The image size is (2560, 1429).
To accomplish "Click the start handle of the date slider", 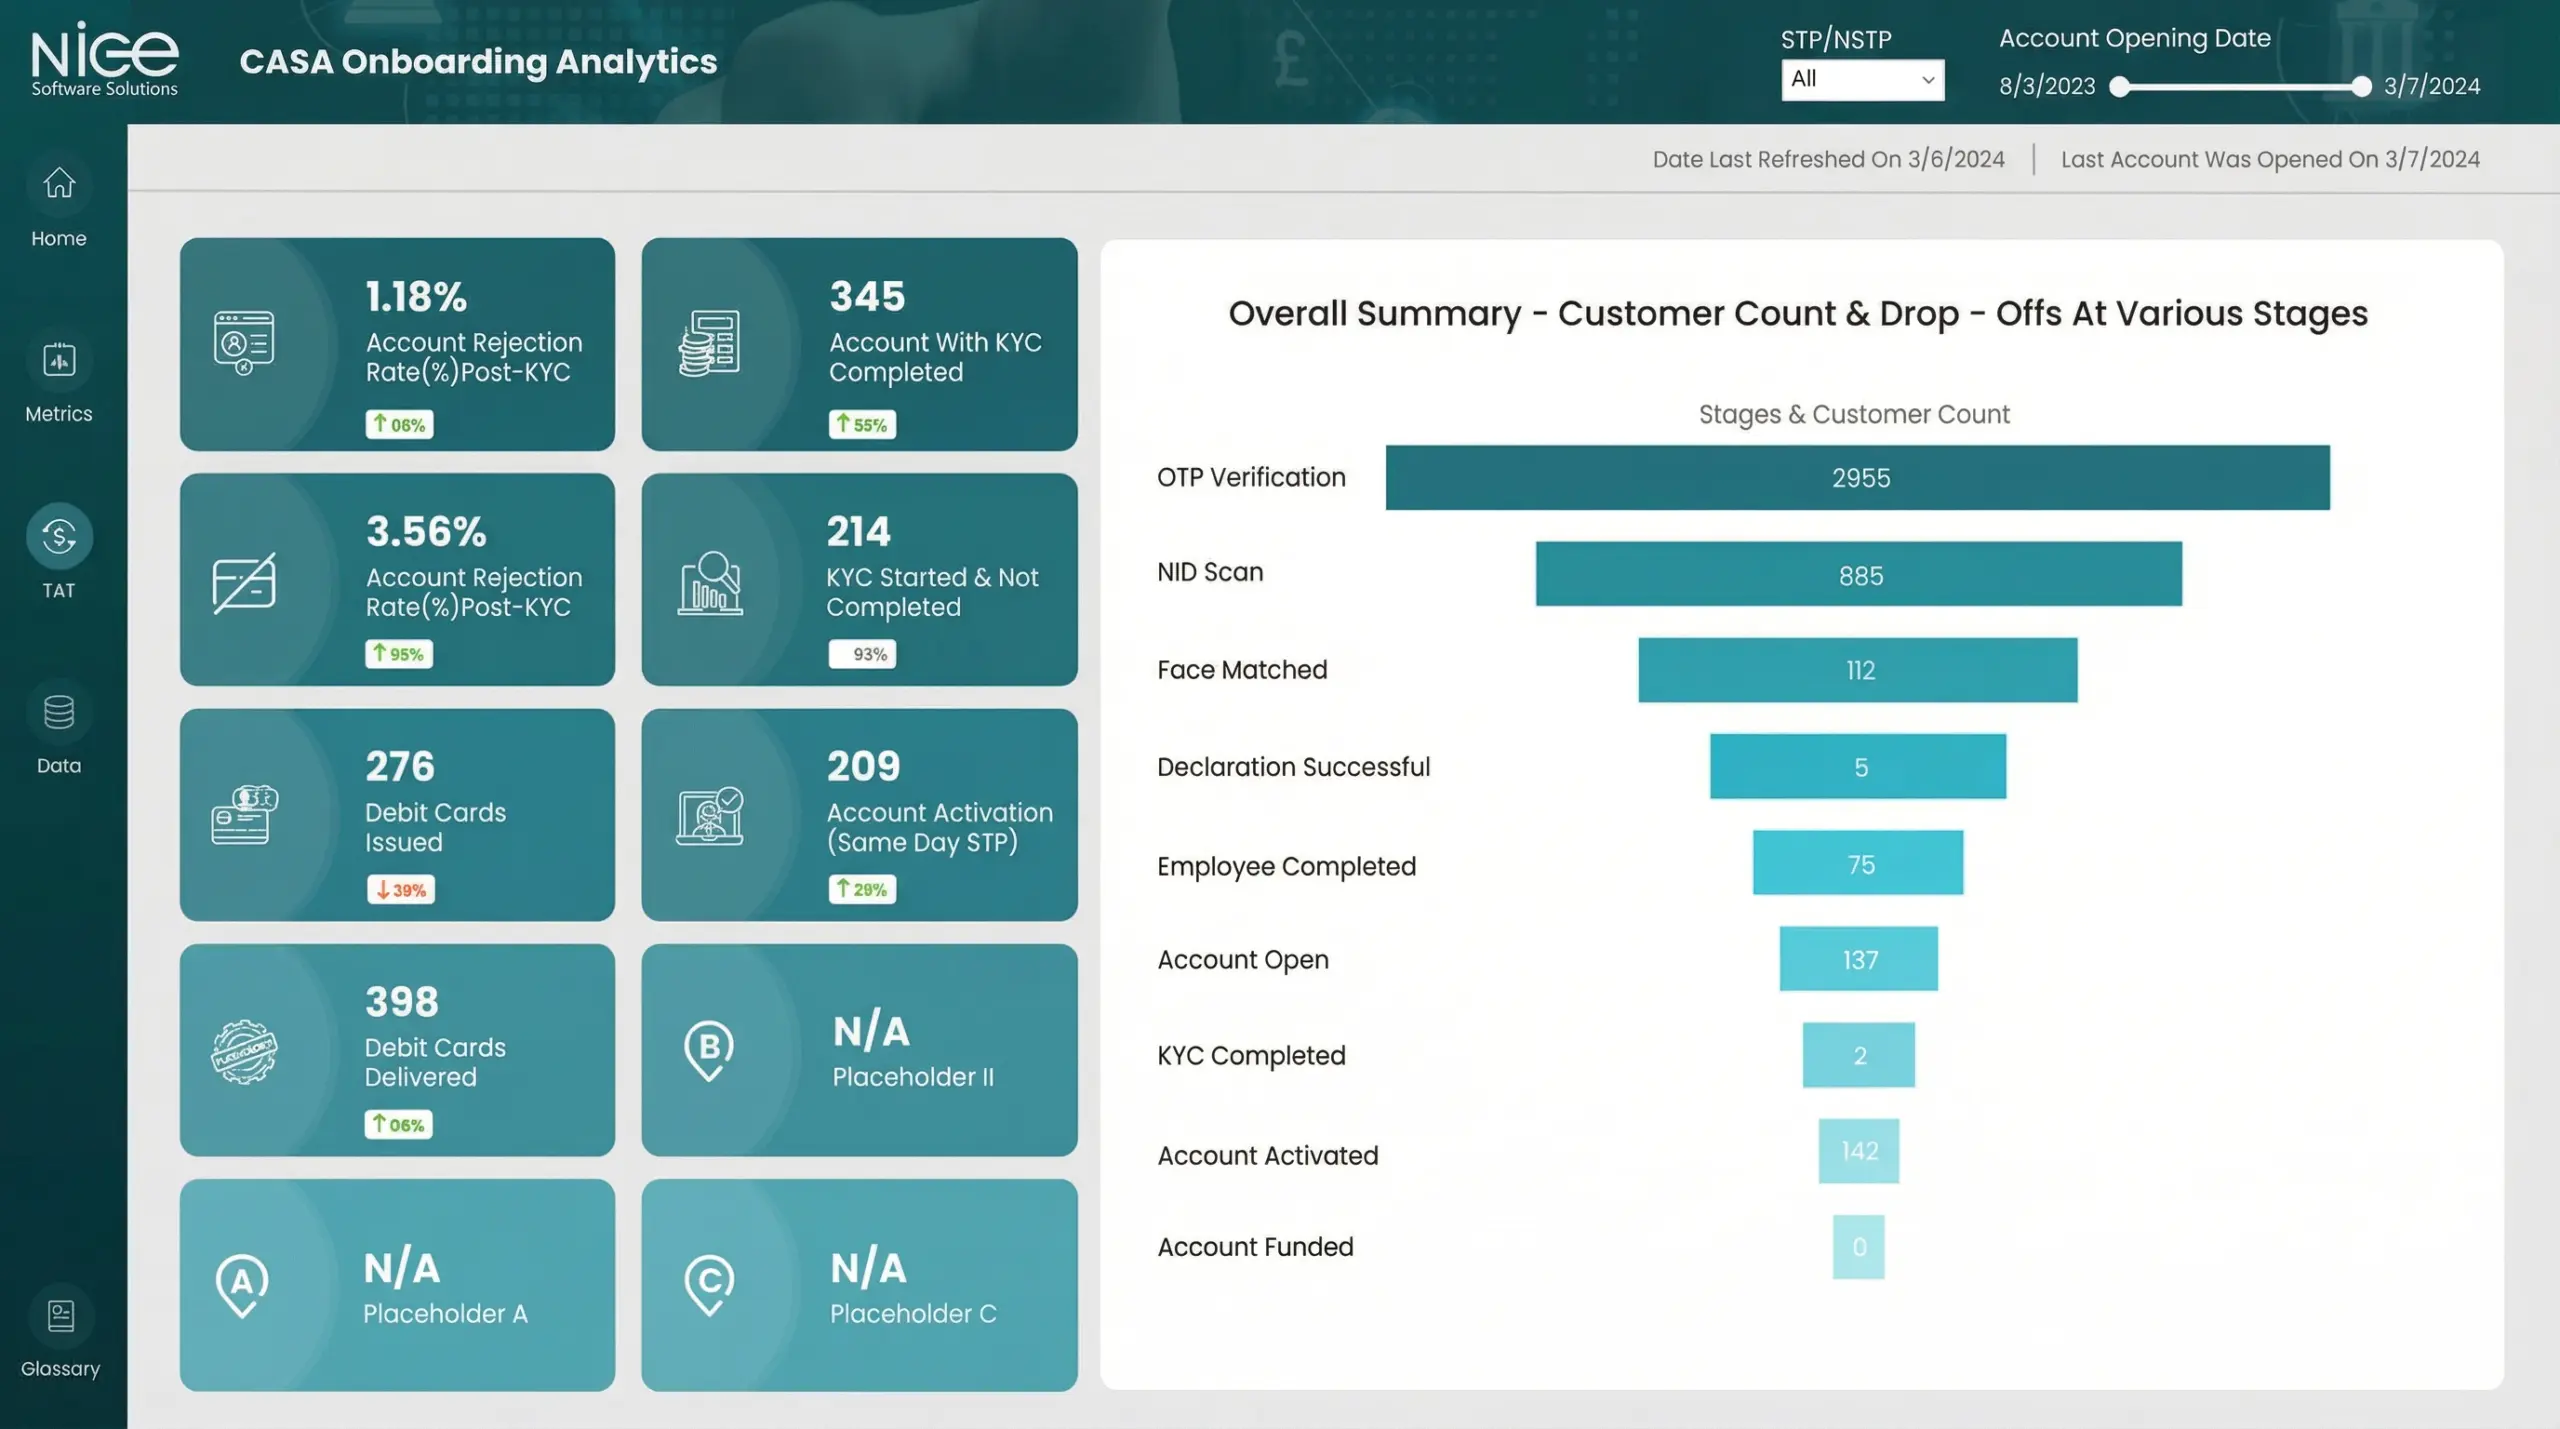I will point(2119,87).
